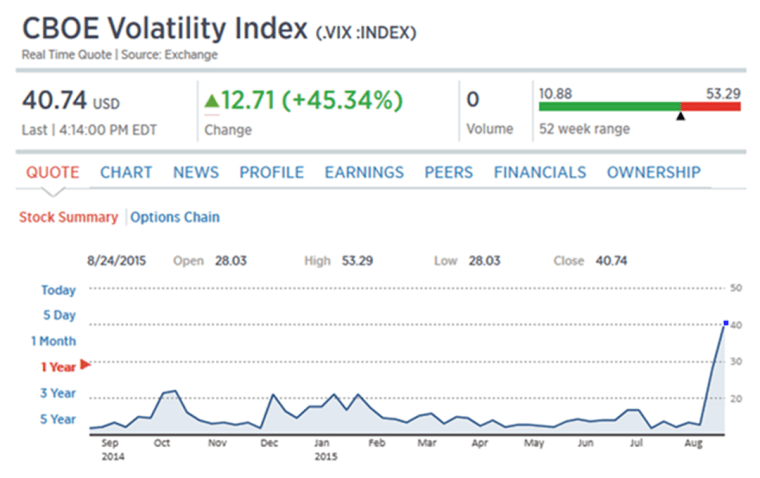Viewport: 760px width, 478px height.
Task: Go to the PROFILE tab
Action: pyautogui.click(x=271, y=172)
